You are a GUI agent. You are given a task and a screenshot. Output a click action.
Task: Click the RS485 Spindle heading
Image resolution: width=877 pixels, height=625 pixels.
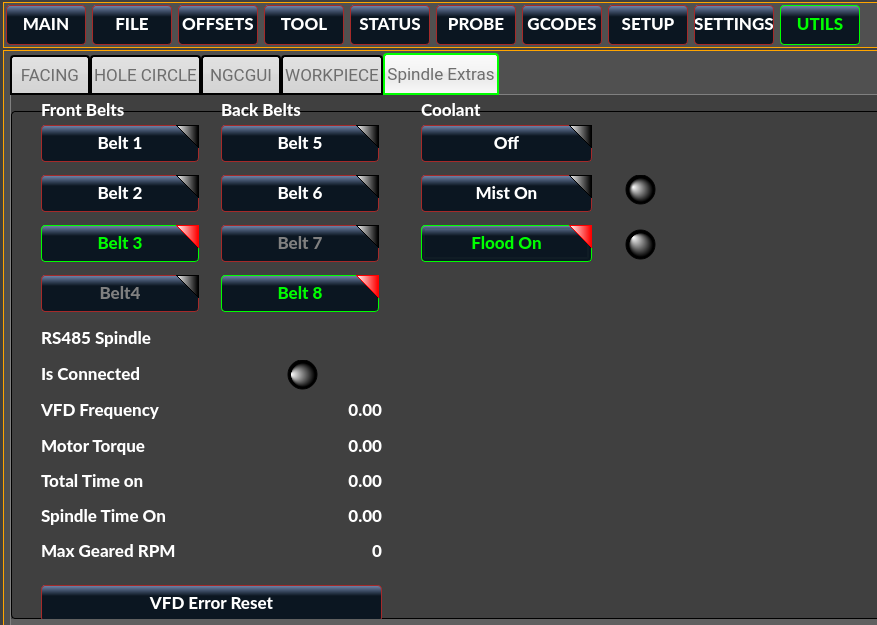[x=96, y=339]
